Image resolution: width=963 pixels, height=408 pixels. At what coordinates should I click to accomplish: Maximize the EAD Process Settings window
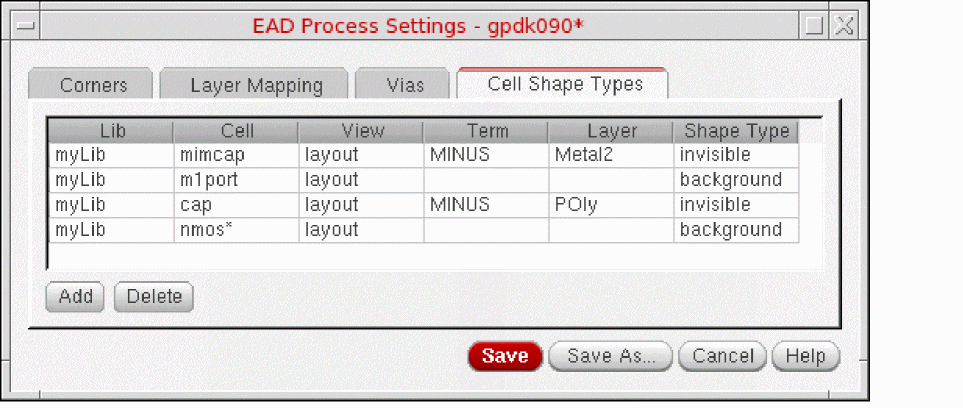[x=814, y=25]
